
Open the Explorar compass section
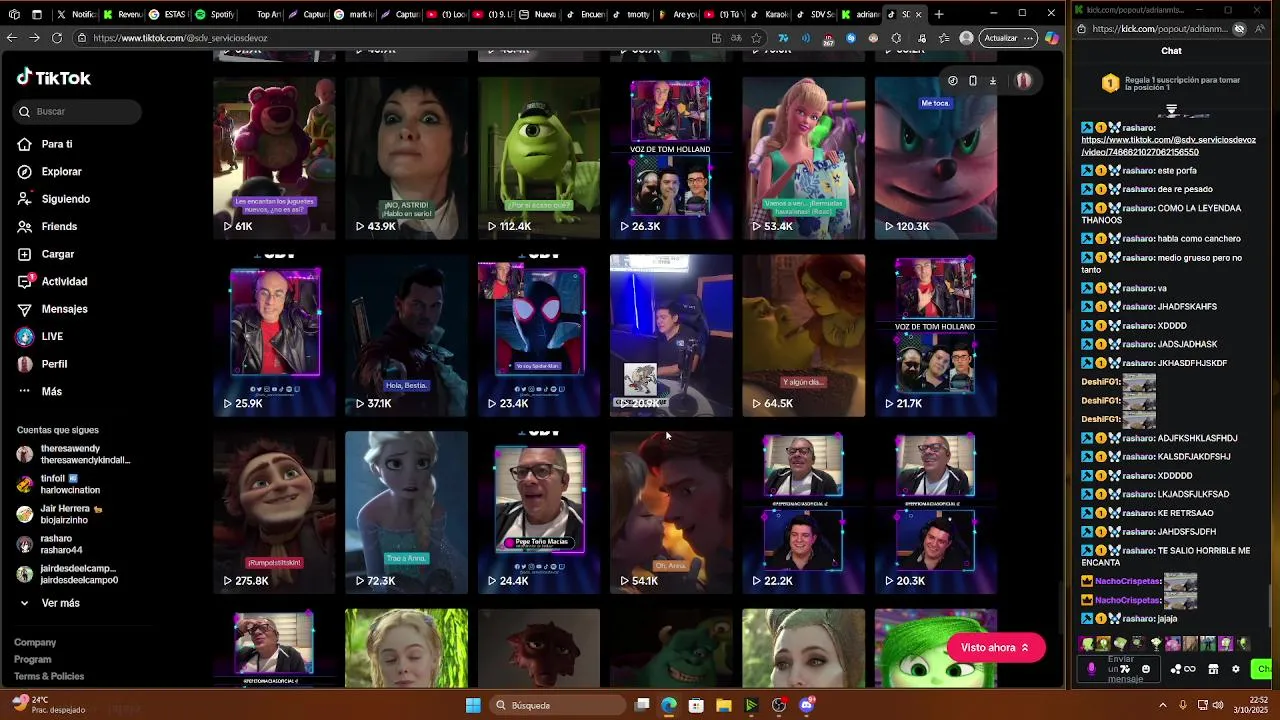pos(61,172)
